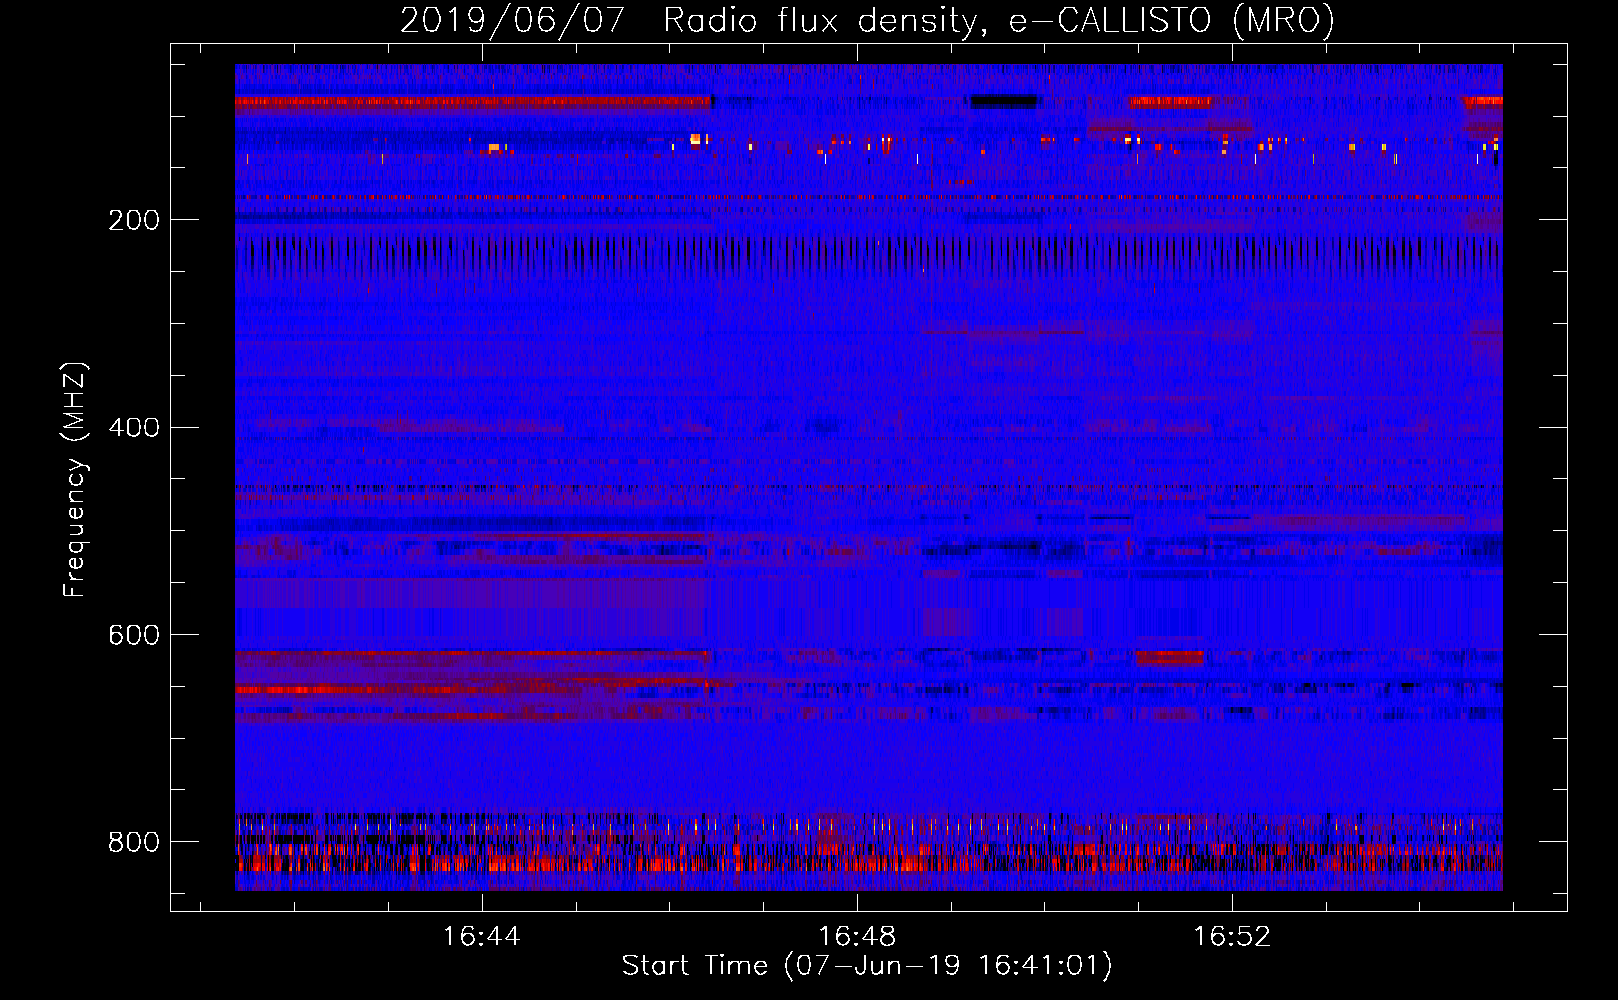
Task: Click the 600 frequency tick label
Action: 134,636
